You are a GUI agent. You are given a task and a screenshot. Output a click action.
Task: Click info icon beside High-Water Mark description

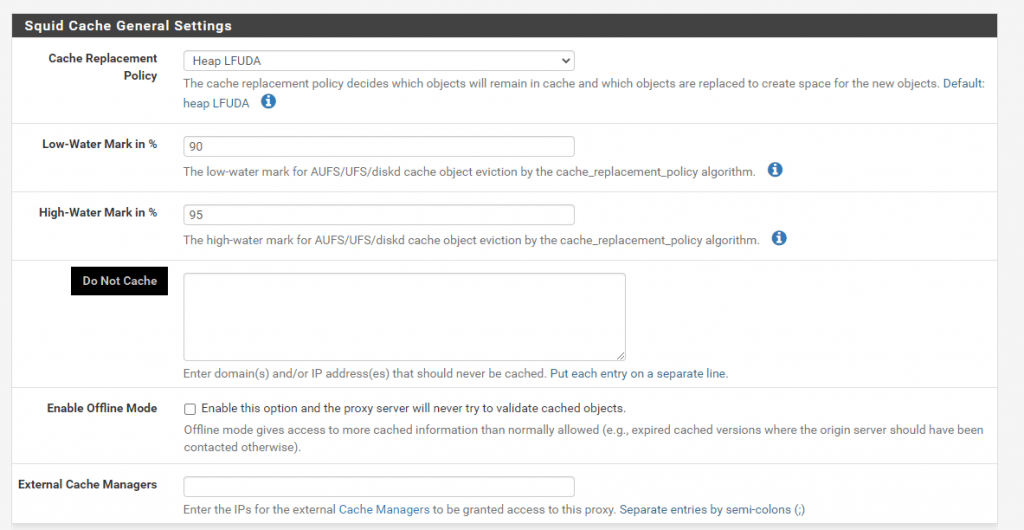pos(779,238)
